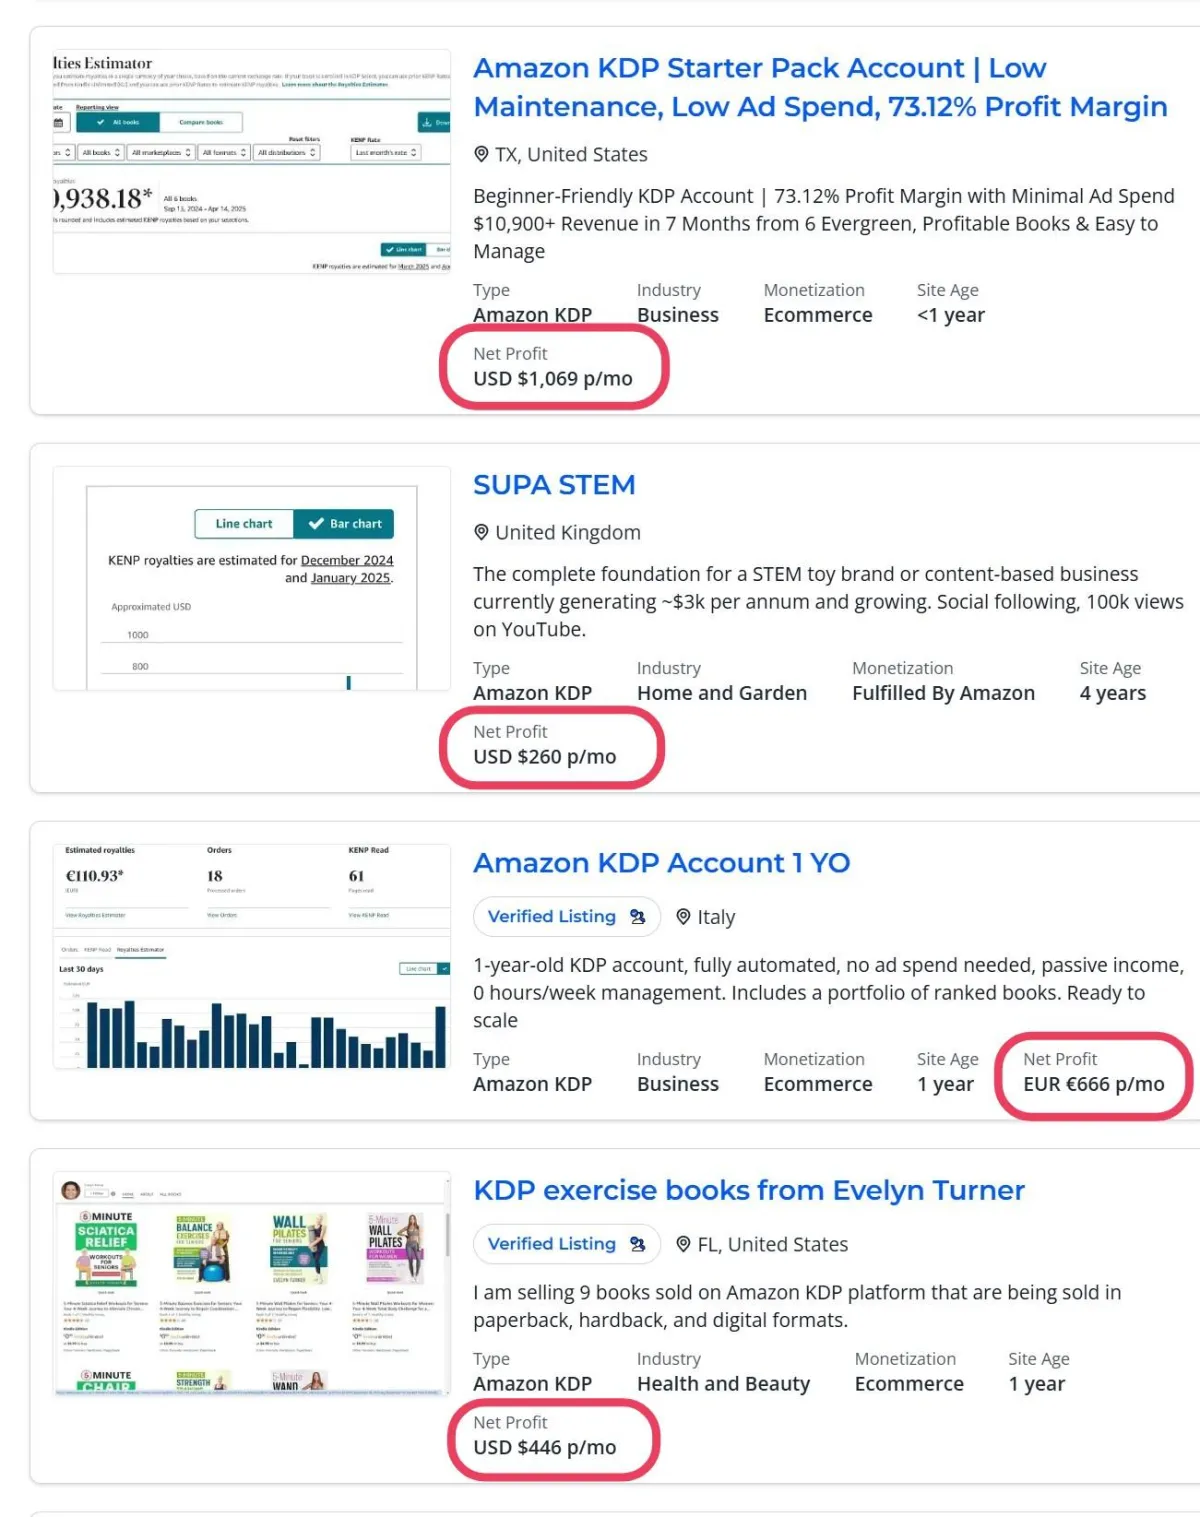Screen dimensions: 1200x1517
Task: Click the "EUR €666 p/mo" net profit
Action: click(1094, 1084)
